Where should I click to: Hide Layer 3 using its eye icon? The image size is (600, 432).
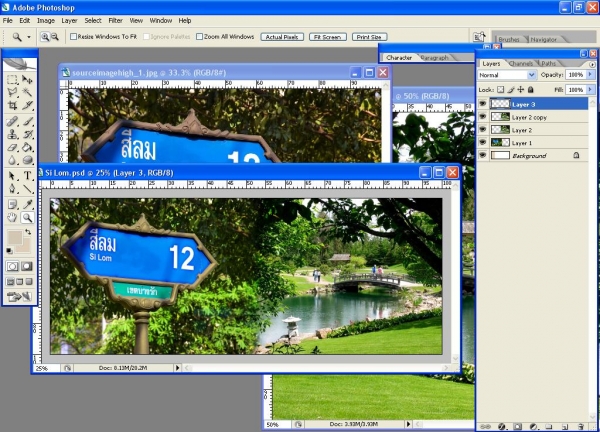(x=483, y=104)
